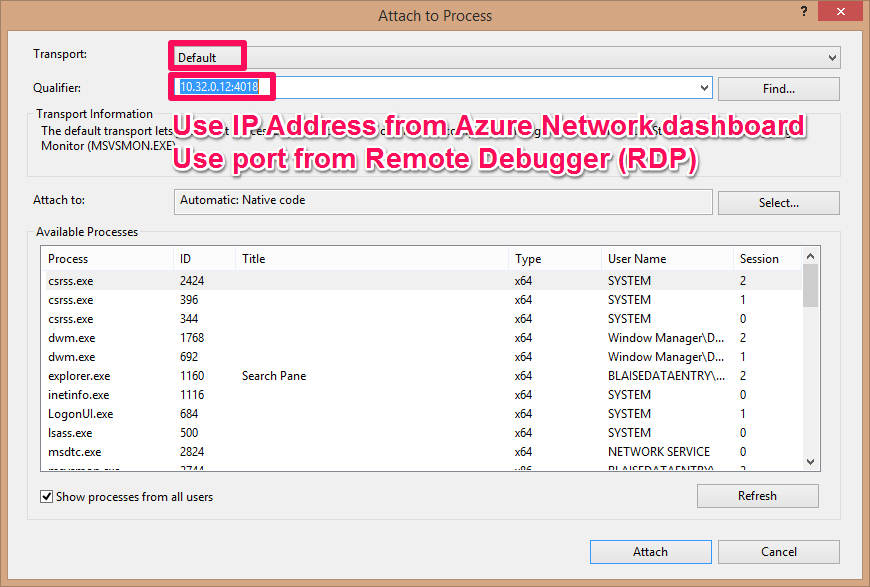This screenshot has width=870, height=587.
Task: Click the help question mark icon
Action: pyautogui.click(x=803, y=11)
